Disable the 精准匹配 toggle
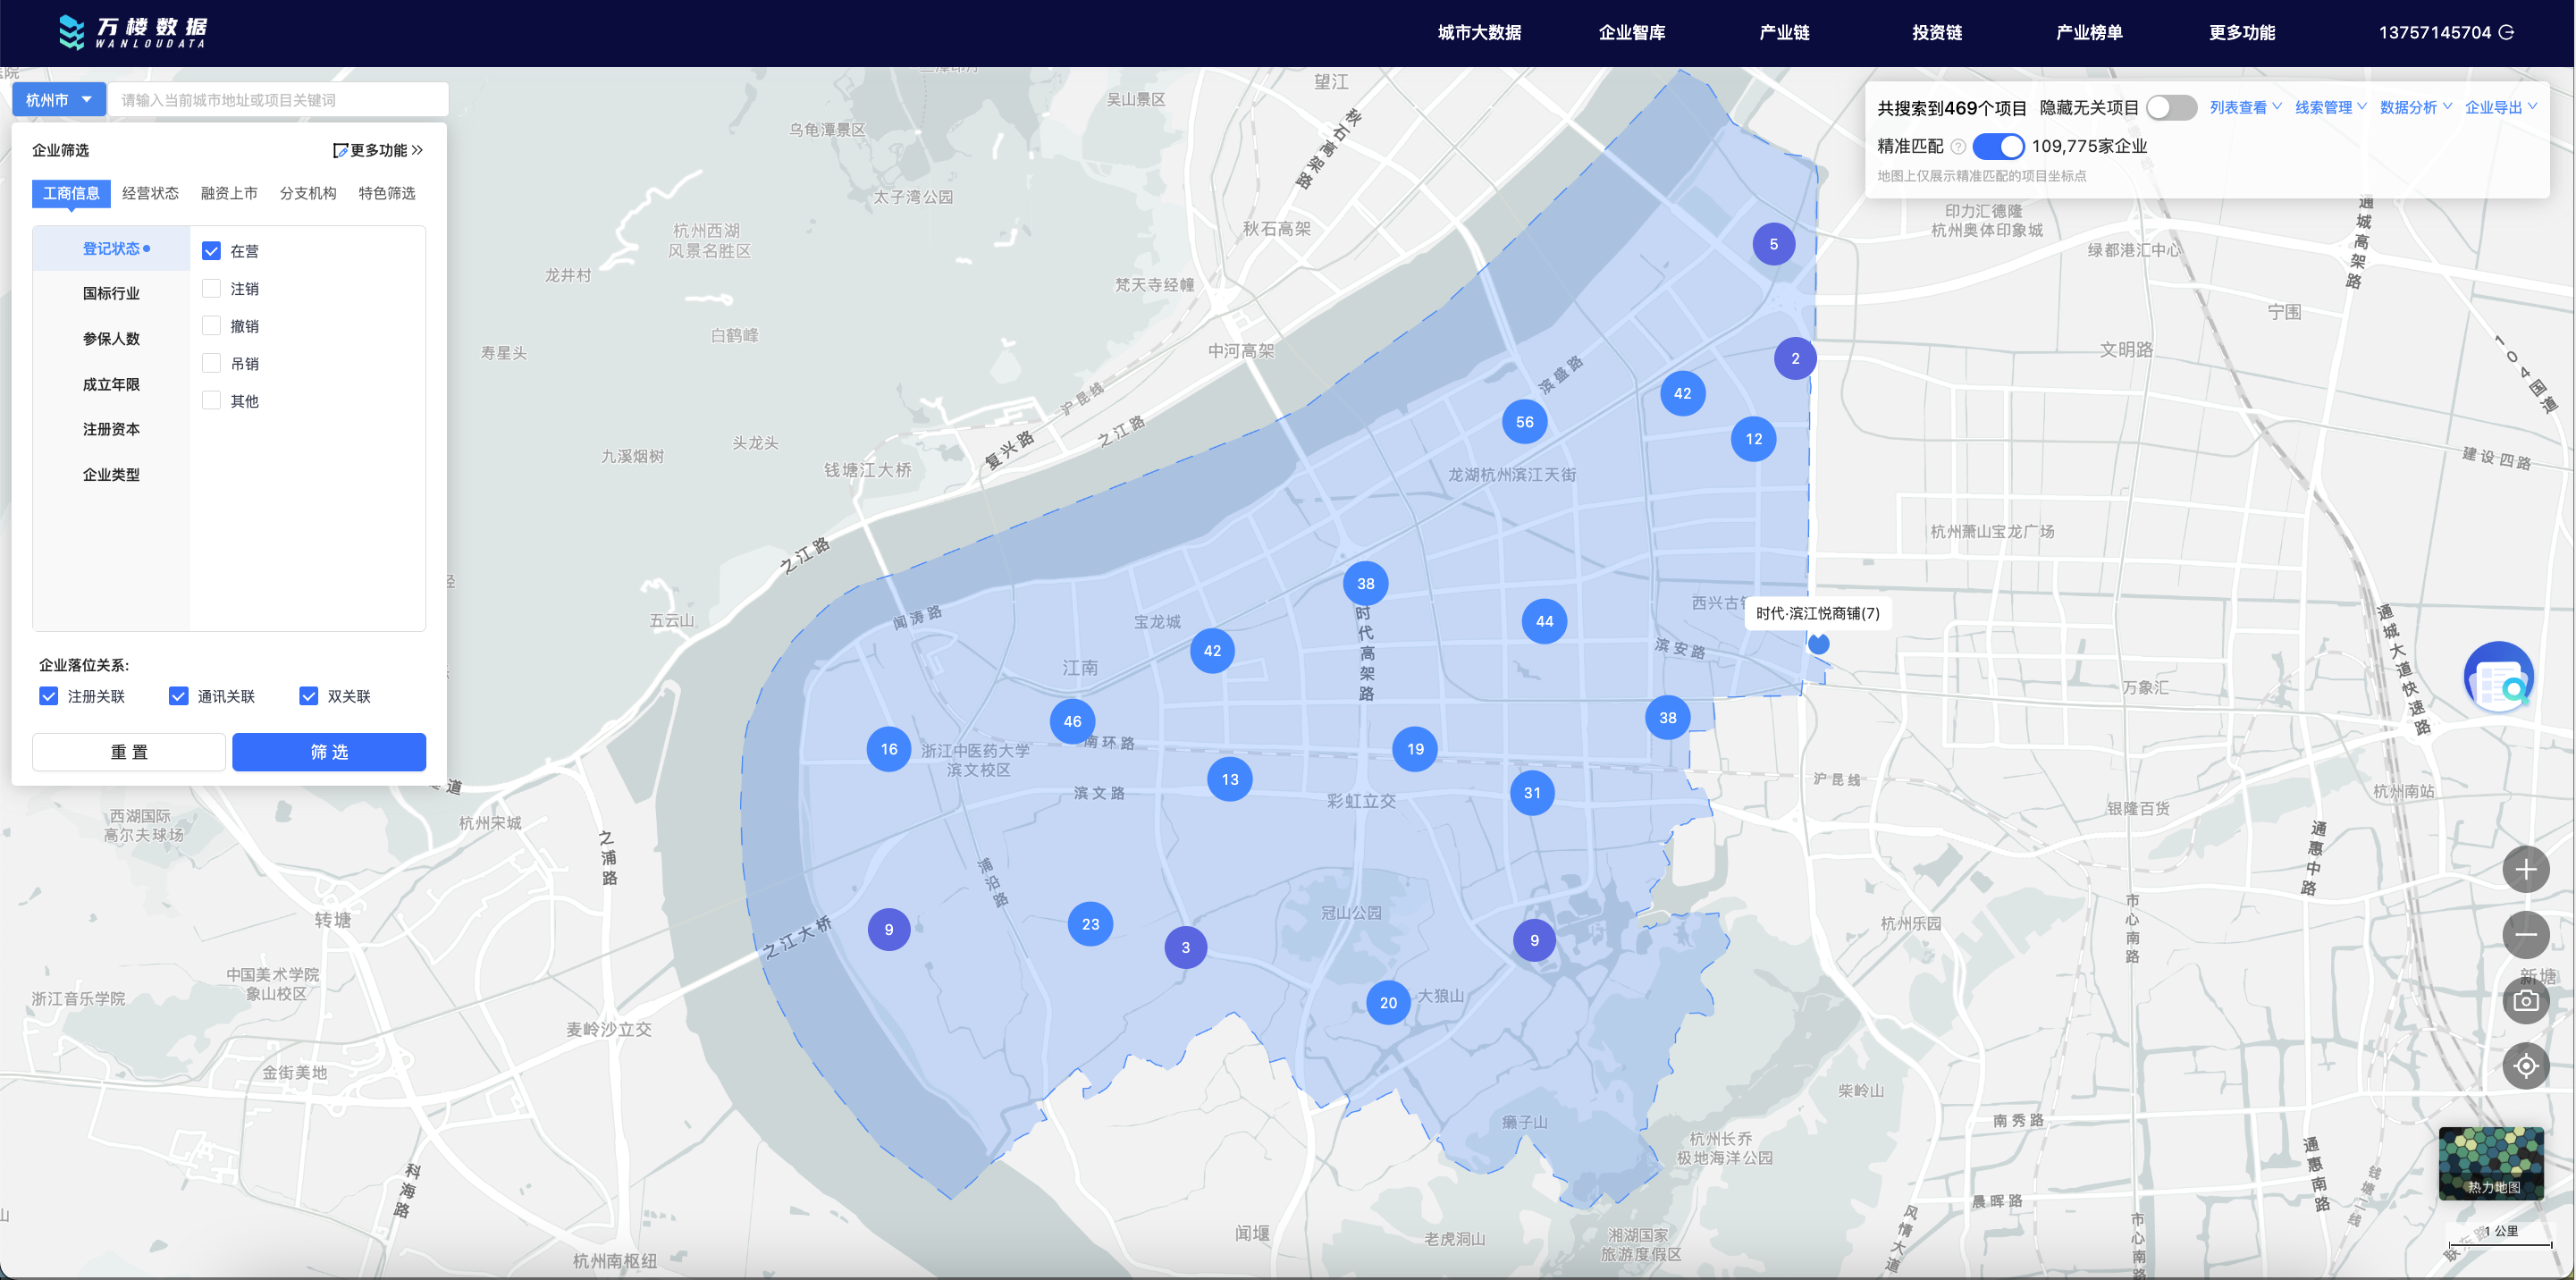Image resolution: width=2576 pixels, height=1280 pixels. point(1998,146)
